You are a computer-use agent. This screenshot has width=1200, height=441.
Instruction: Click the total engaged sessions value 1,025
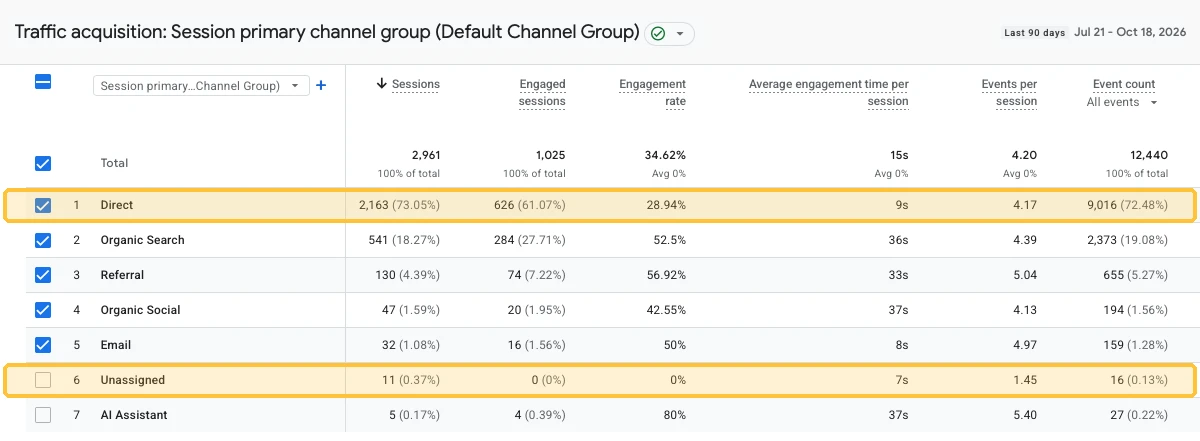click(x=551, y=155)
